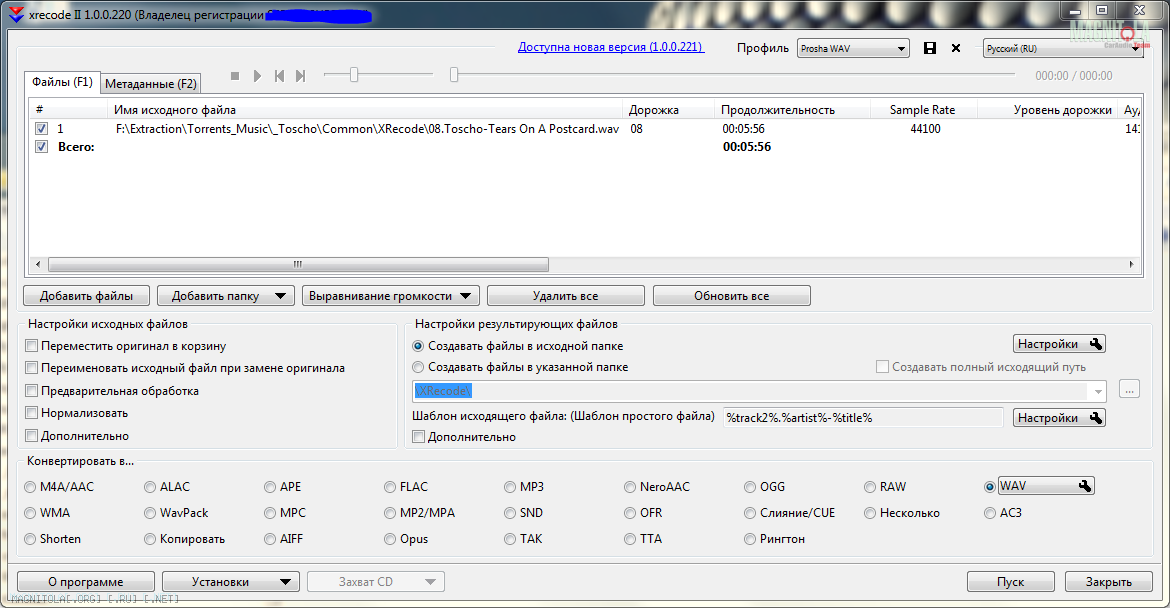Select the FLAC output format

click(x=391, y=487)
